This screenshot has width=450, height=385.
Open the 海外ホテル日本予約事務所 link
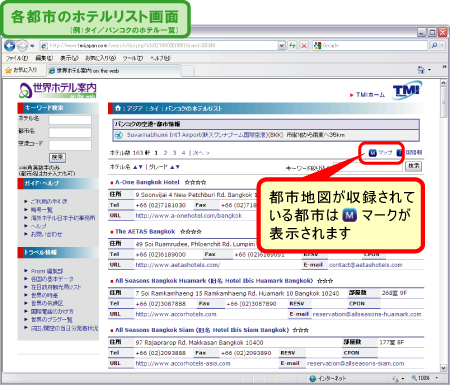point(63,218)
